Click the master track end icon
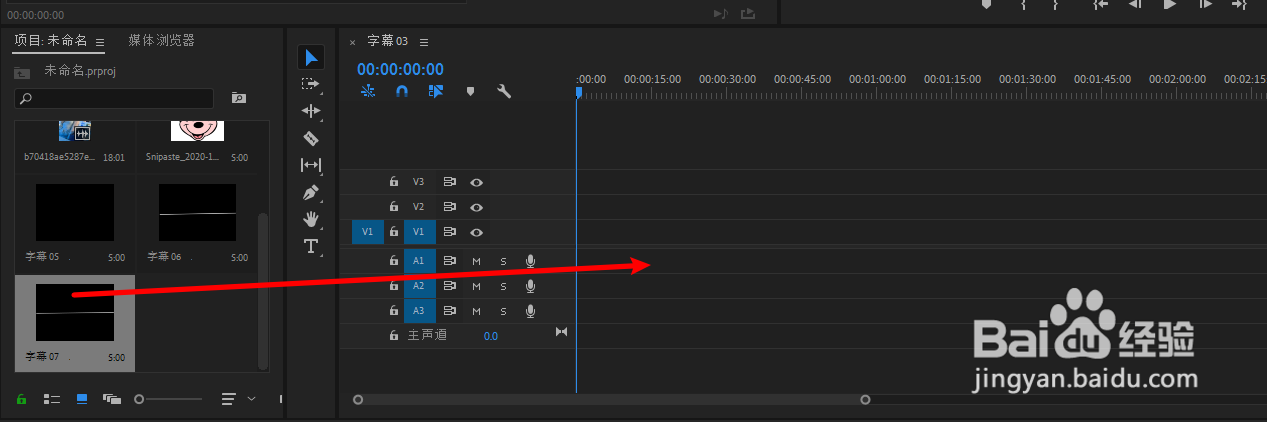Screen dimensions: 1267x422 click(561, 331)
